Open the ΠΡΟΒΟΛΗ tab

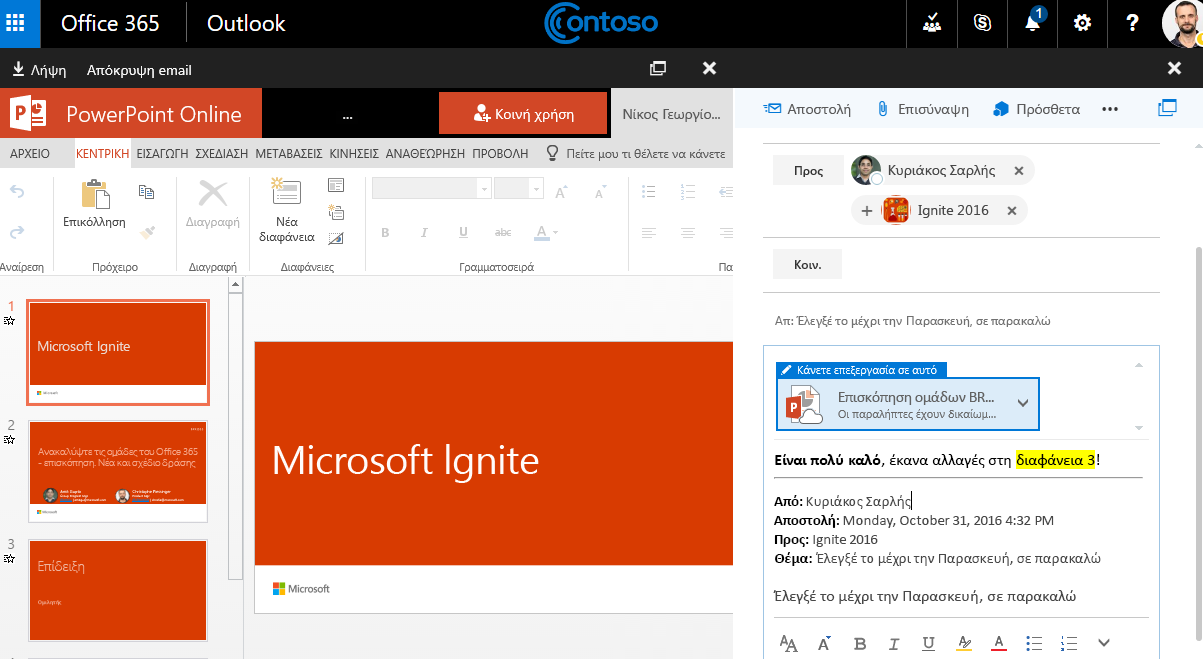click(500, 154)
